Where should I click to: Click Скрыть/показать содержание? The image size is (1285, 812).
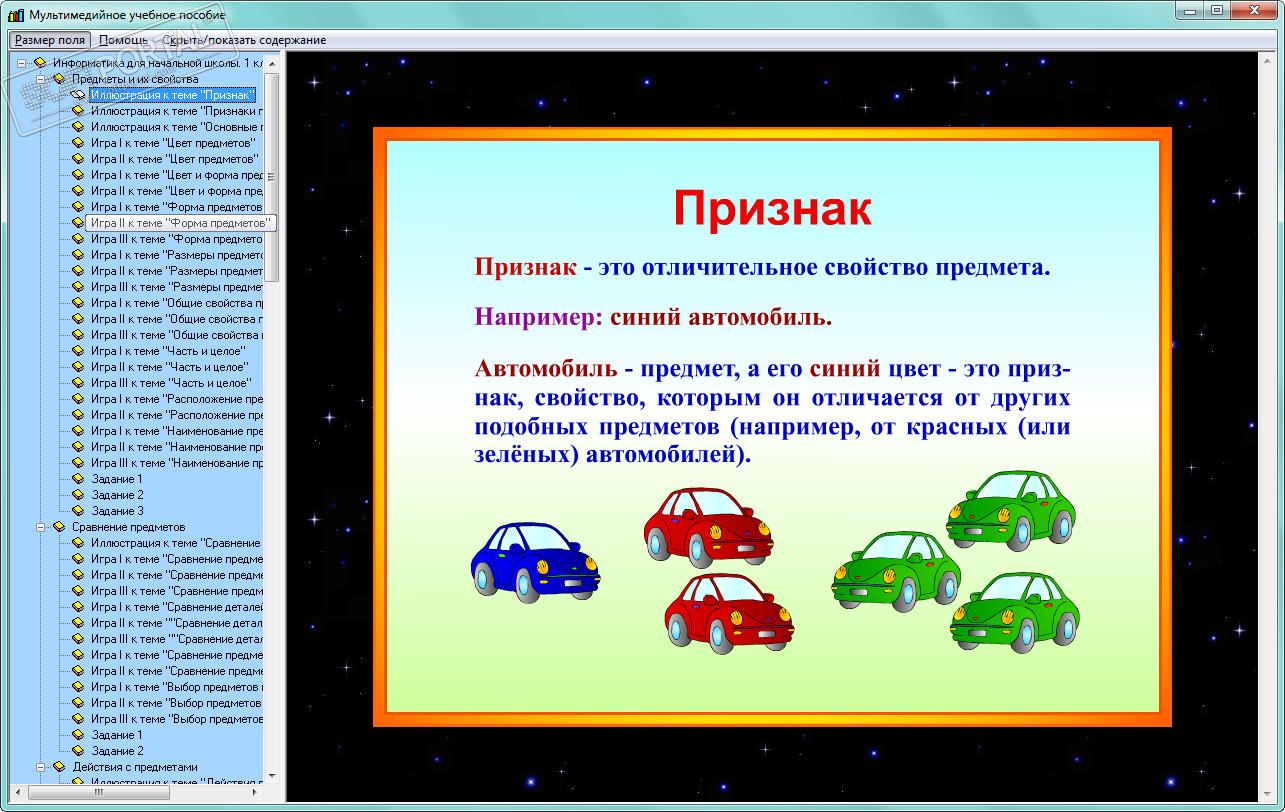245,40
